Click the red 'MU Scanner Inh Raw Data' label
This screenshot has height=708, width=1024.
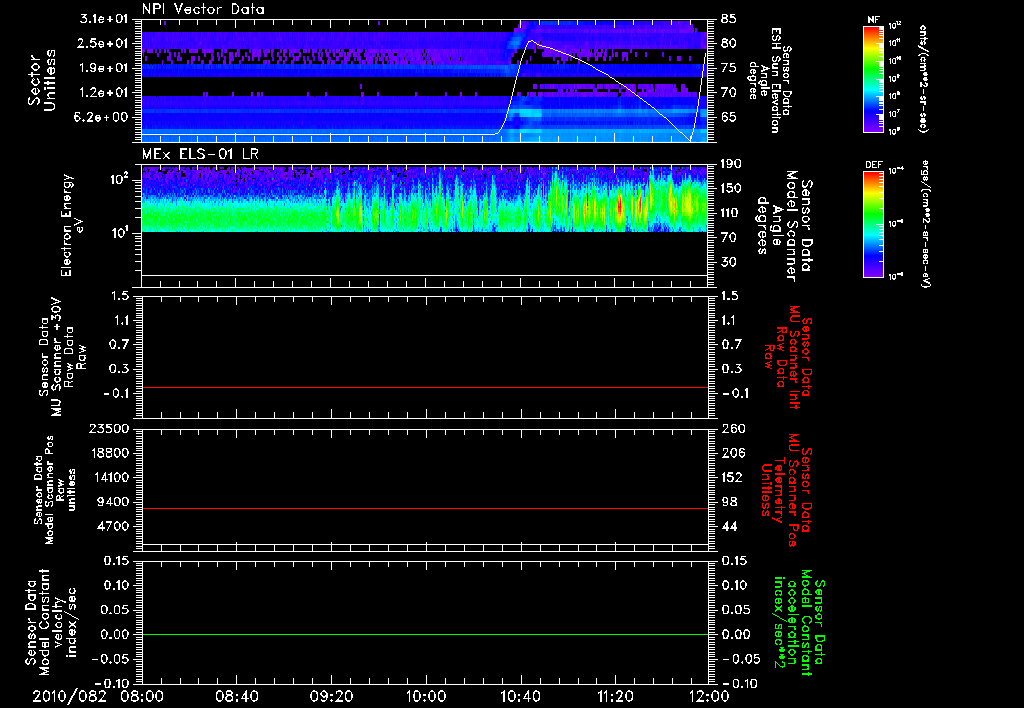coord(788,357)
